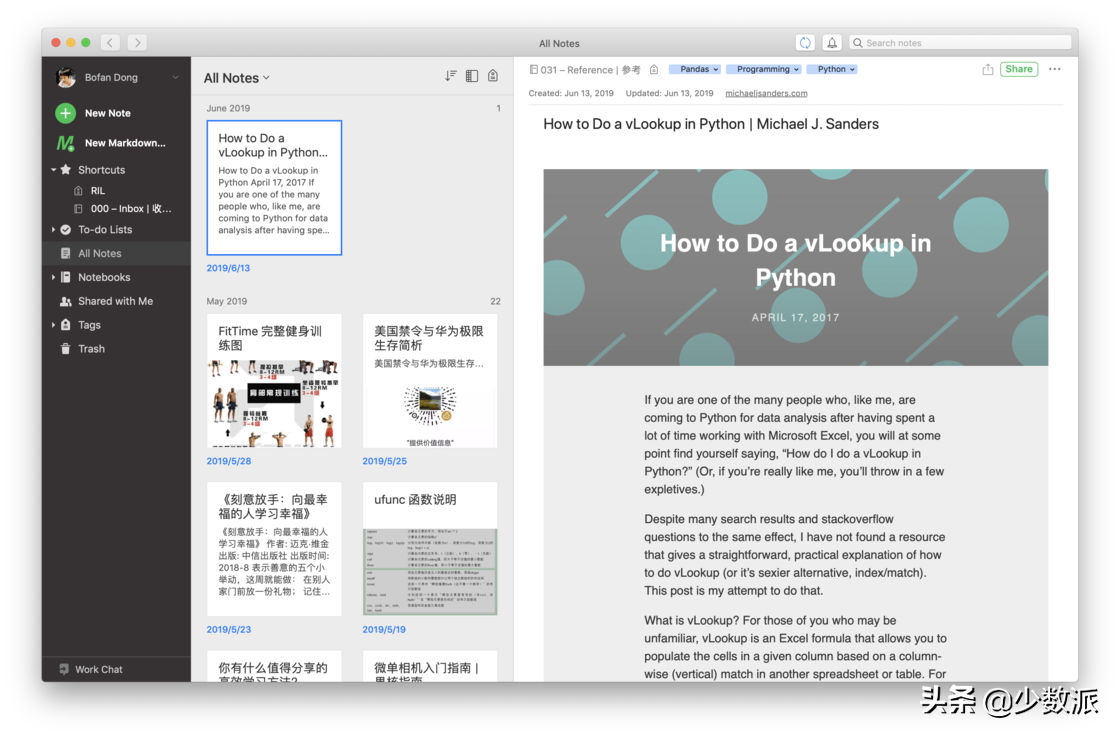Image resolution: width=1120 pixels, height=737 pixels.
Task: Create a New Markdown note
Action: [111, 143]
